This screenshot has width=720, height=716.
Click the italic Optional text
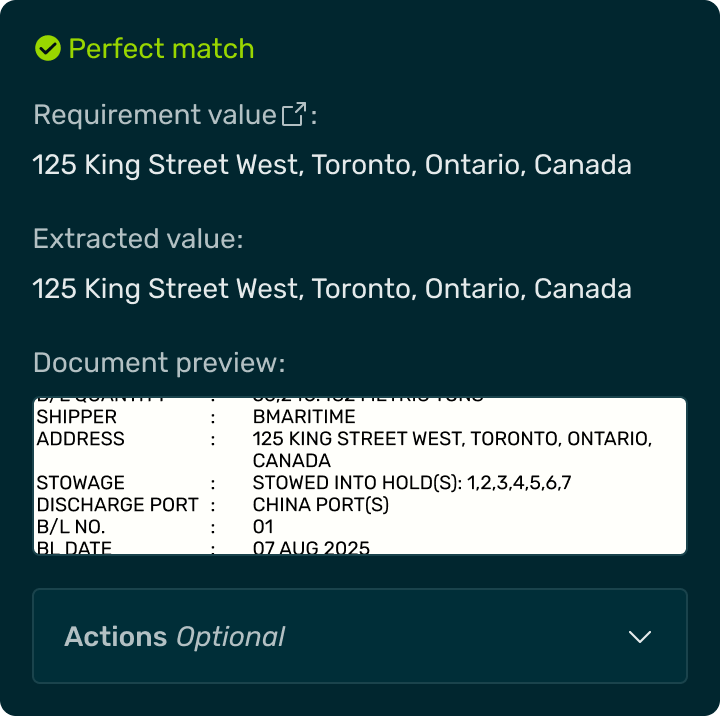click(230, 637)
